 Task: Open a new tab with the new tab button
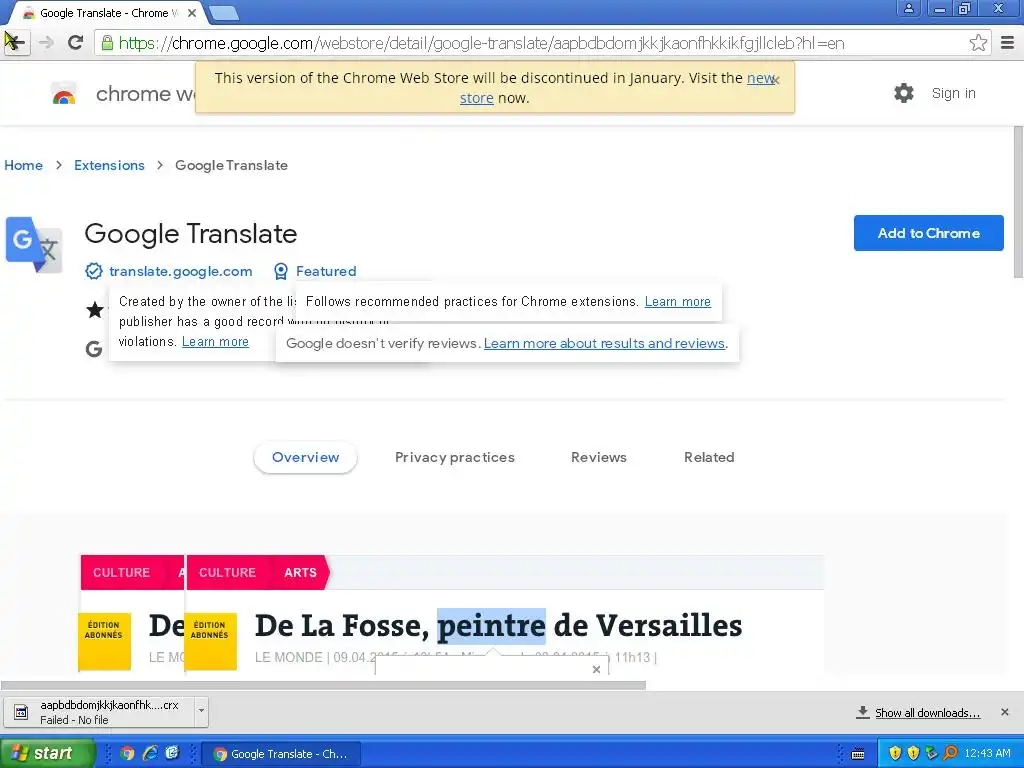click(225, 13)
